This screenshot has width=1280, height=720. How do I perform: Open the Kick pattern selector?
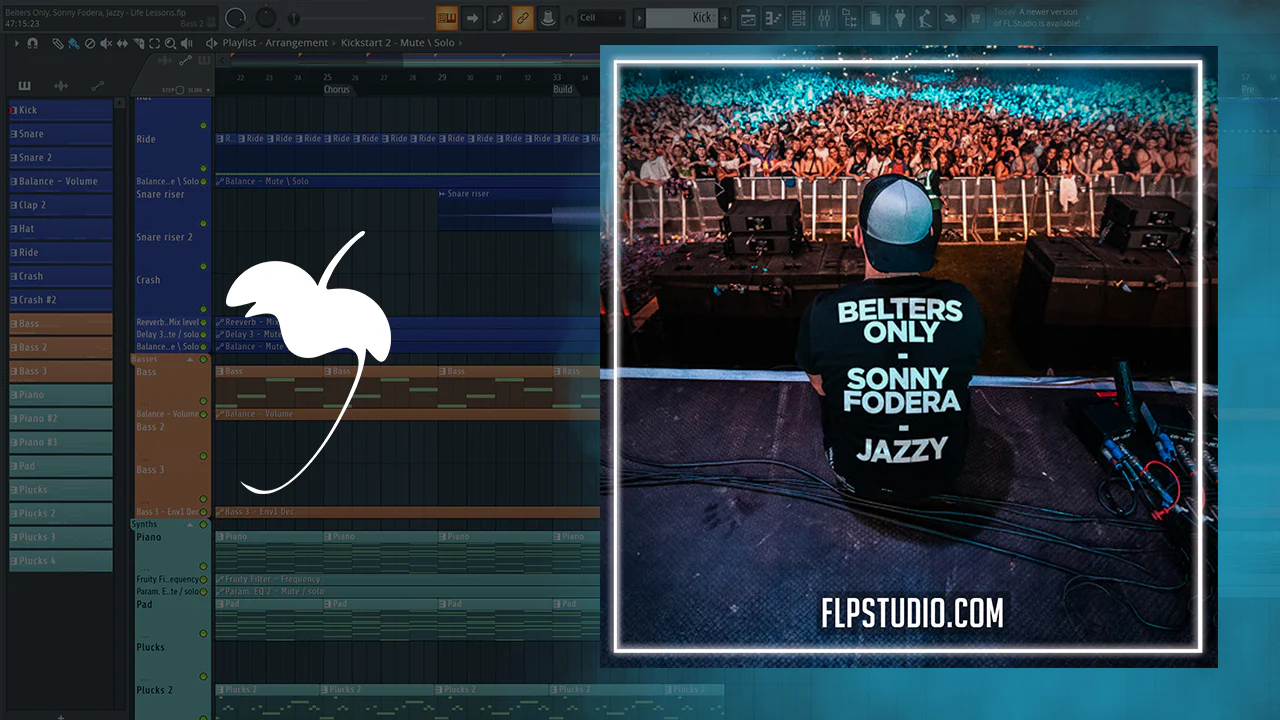(x=681, y=18)
